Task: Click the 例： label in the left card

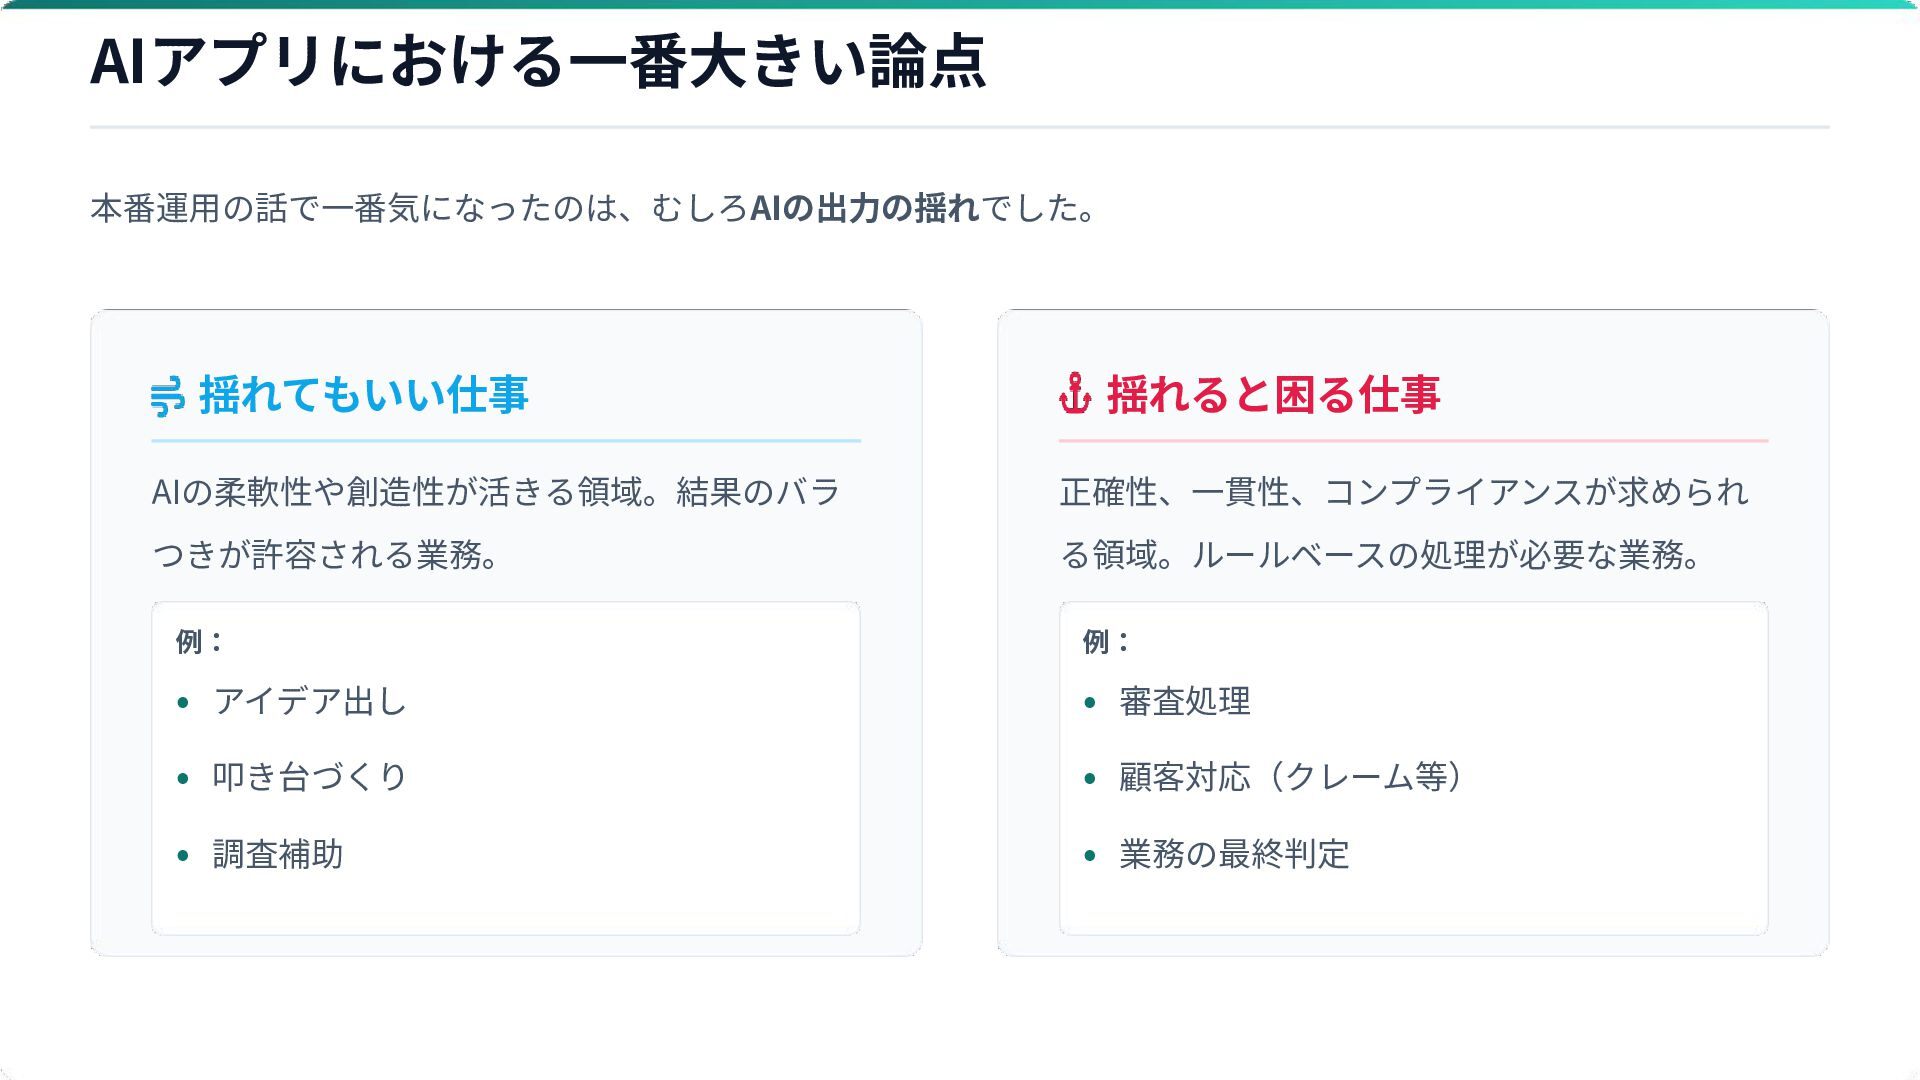Action: 198,642
